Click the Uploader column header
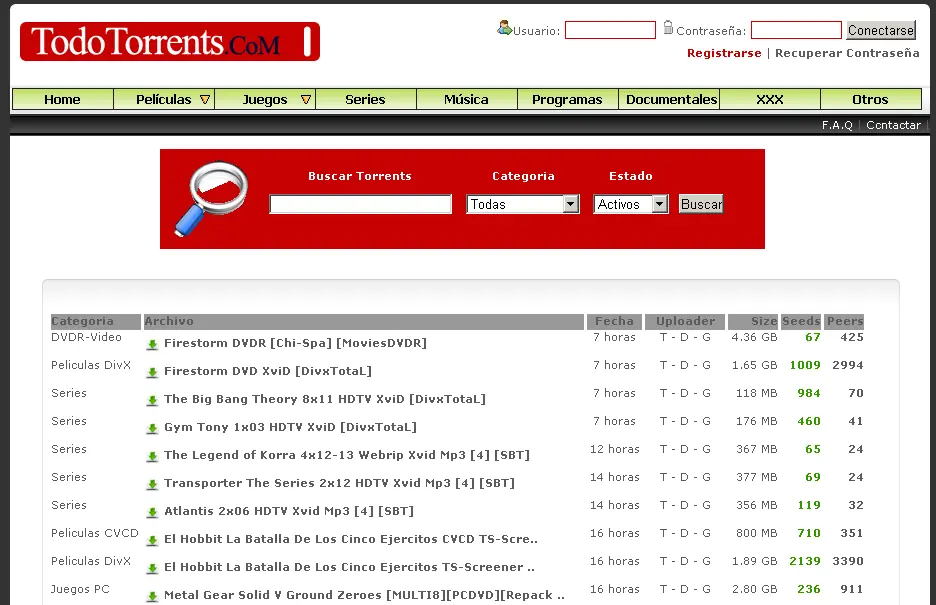This screenshot has width=936, height=605. pyautogui.click(x=685, y=322)
